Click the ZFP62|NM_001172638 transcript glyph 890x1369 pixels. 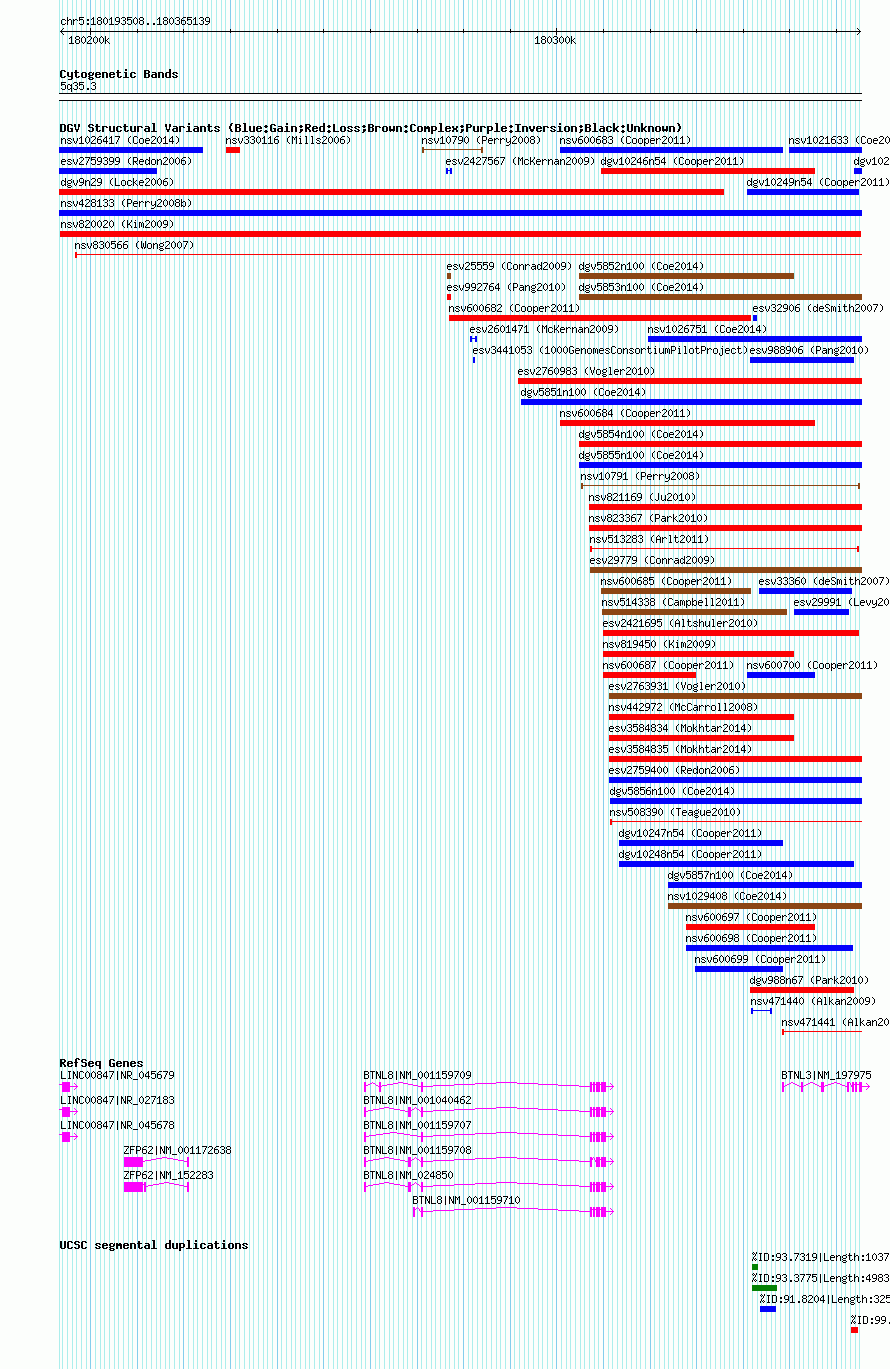click(156, 1161)
